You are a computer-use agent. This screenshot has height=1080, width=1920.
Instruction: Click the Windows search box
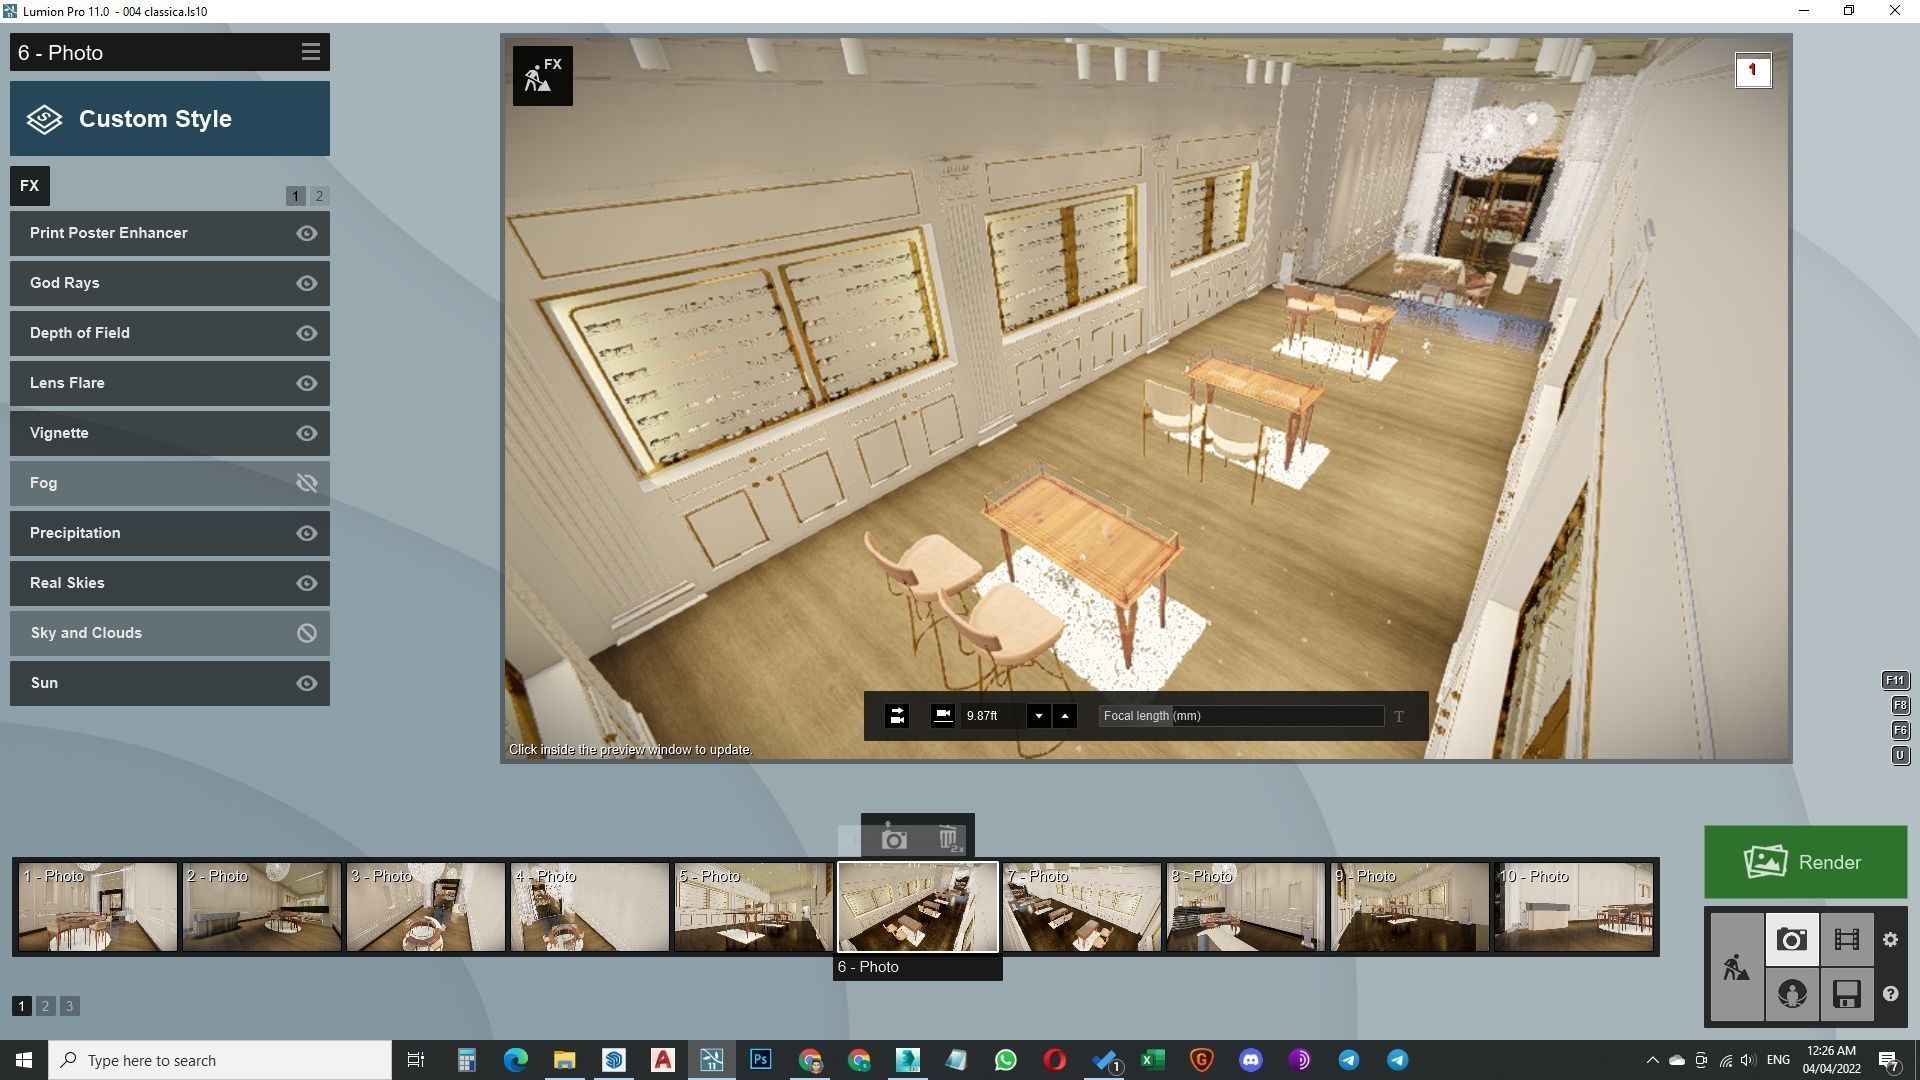tap(220, 1060)
